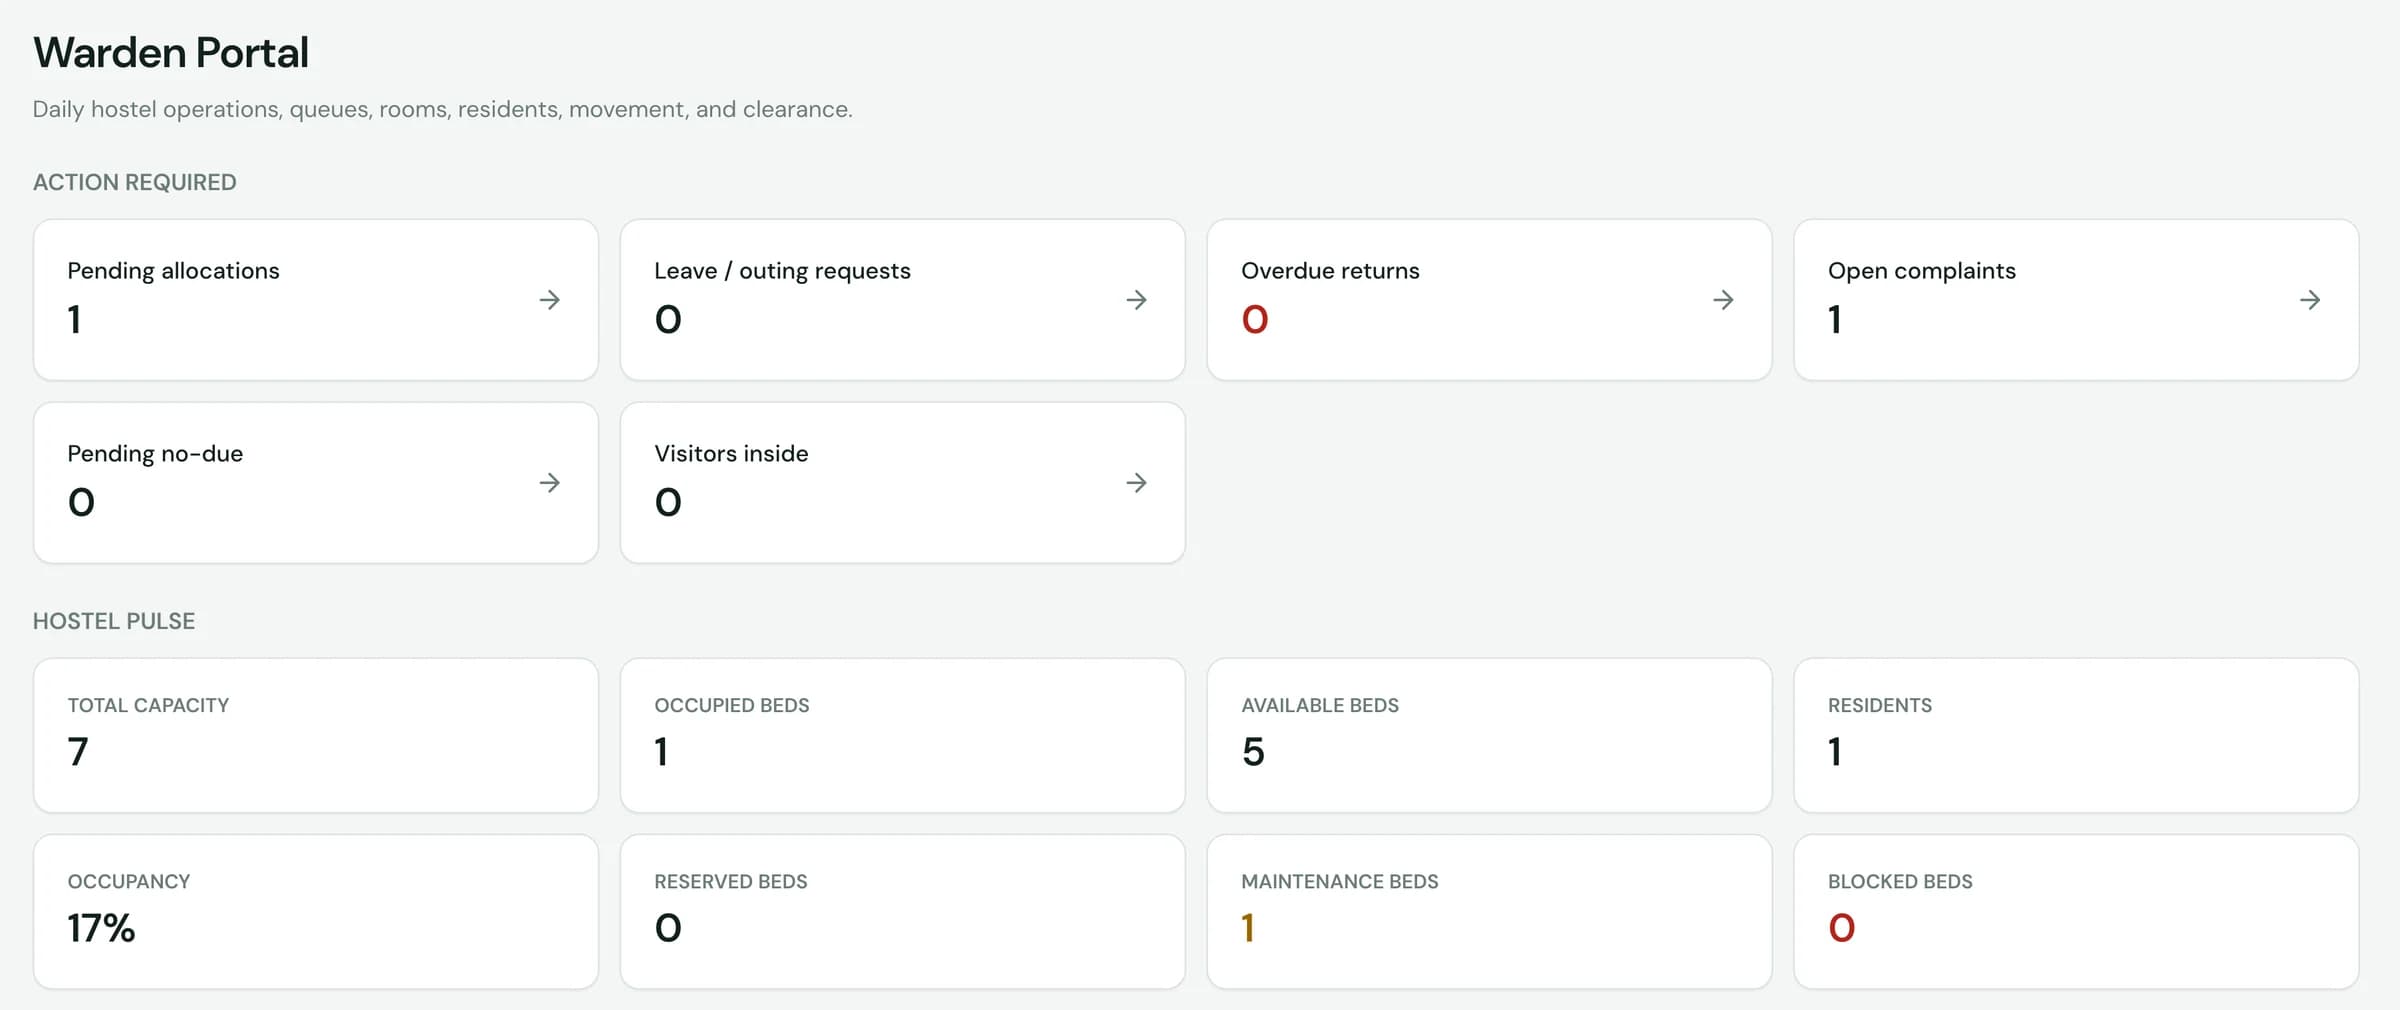Select the OCCUPANCY label

click(x=129, y=882)
